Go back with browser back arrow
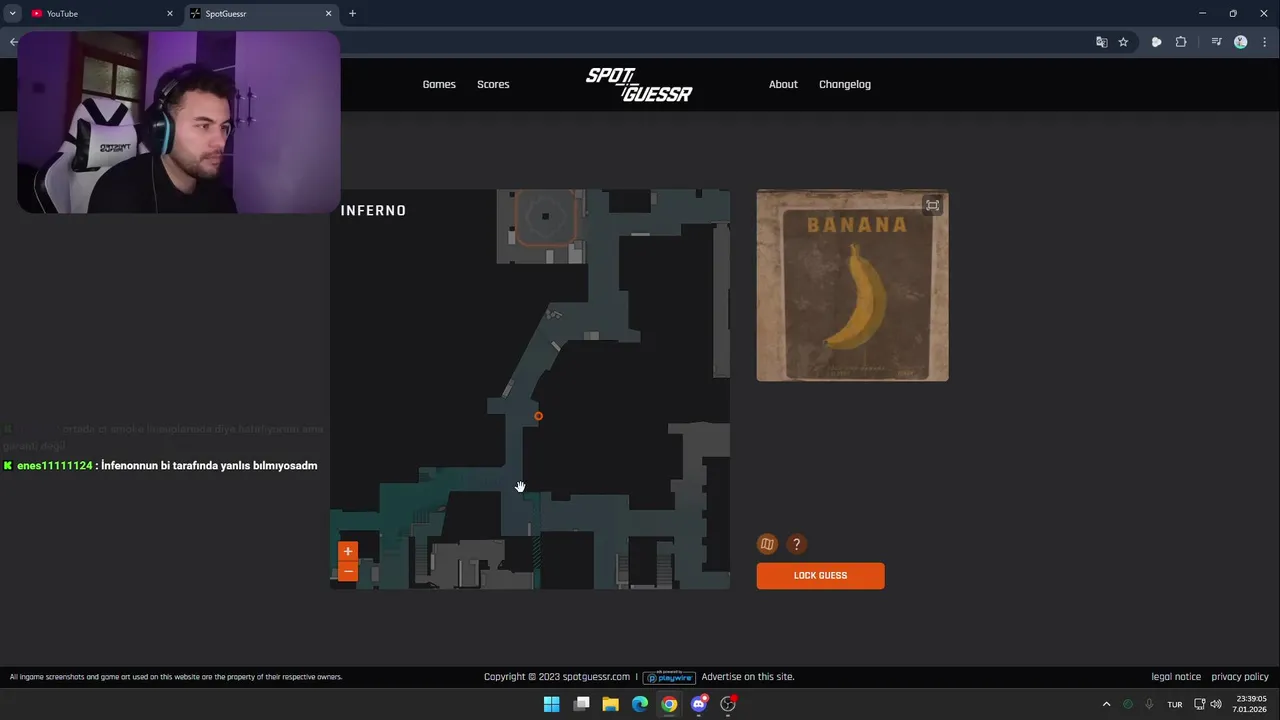 (12, 42)
